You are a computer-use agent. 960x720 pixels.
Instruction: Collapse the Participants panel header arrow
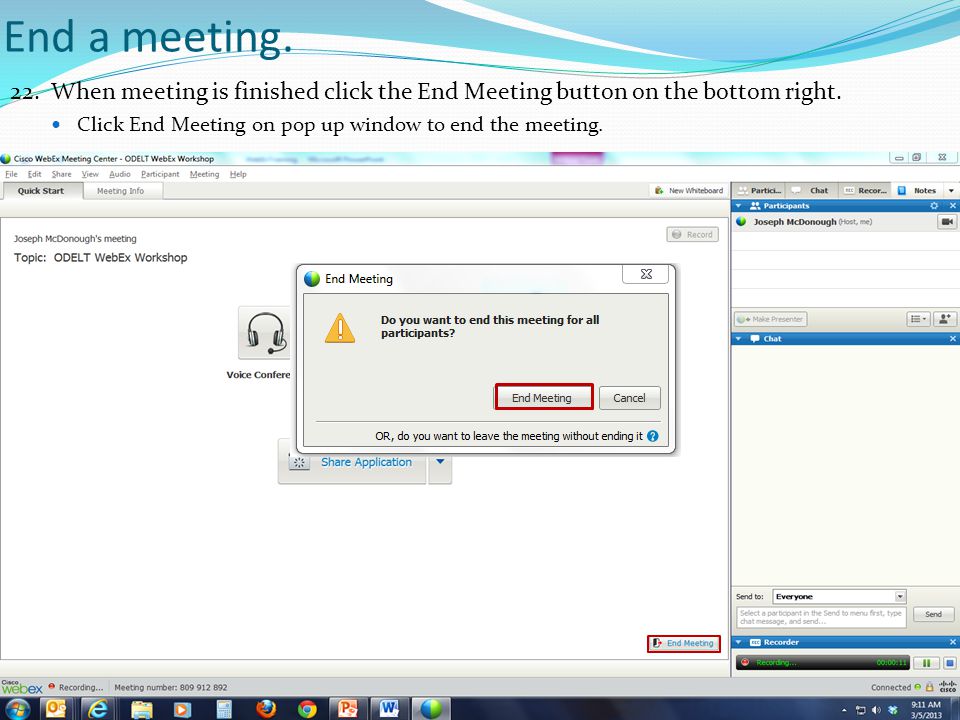click(738, 206)
